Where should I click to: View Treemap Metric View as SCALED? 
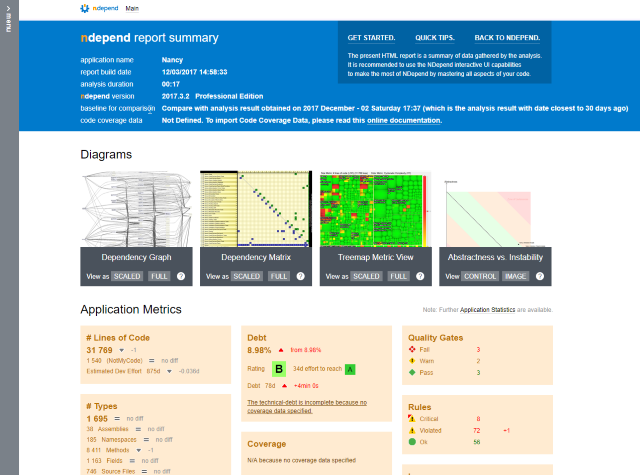click(x=366, y=276)
